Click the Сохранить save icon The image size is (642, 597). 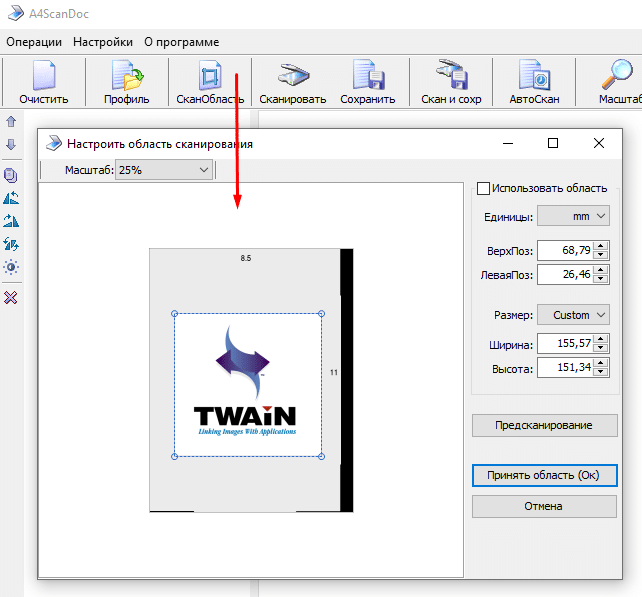click(x=367, y=78)
